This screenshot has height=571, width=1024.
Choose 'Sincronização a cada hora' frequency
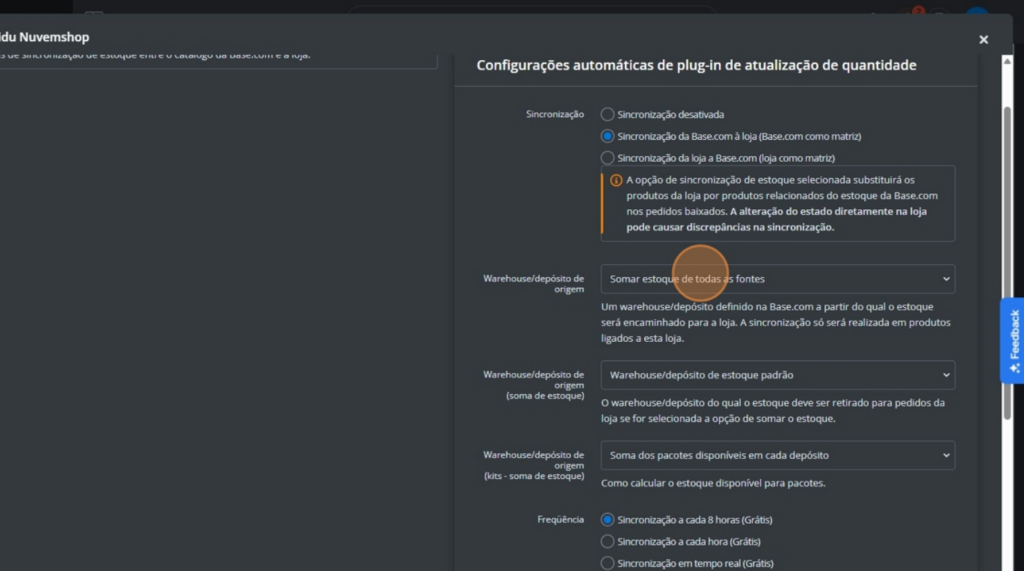coord(607,542)
